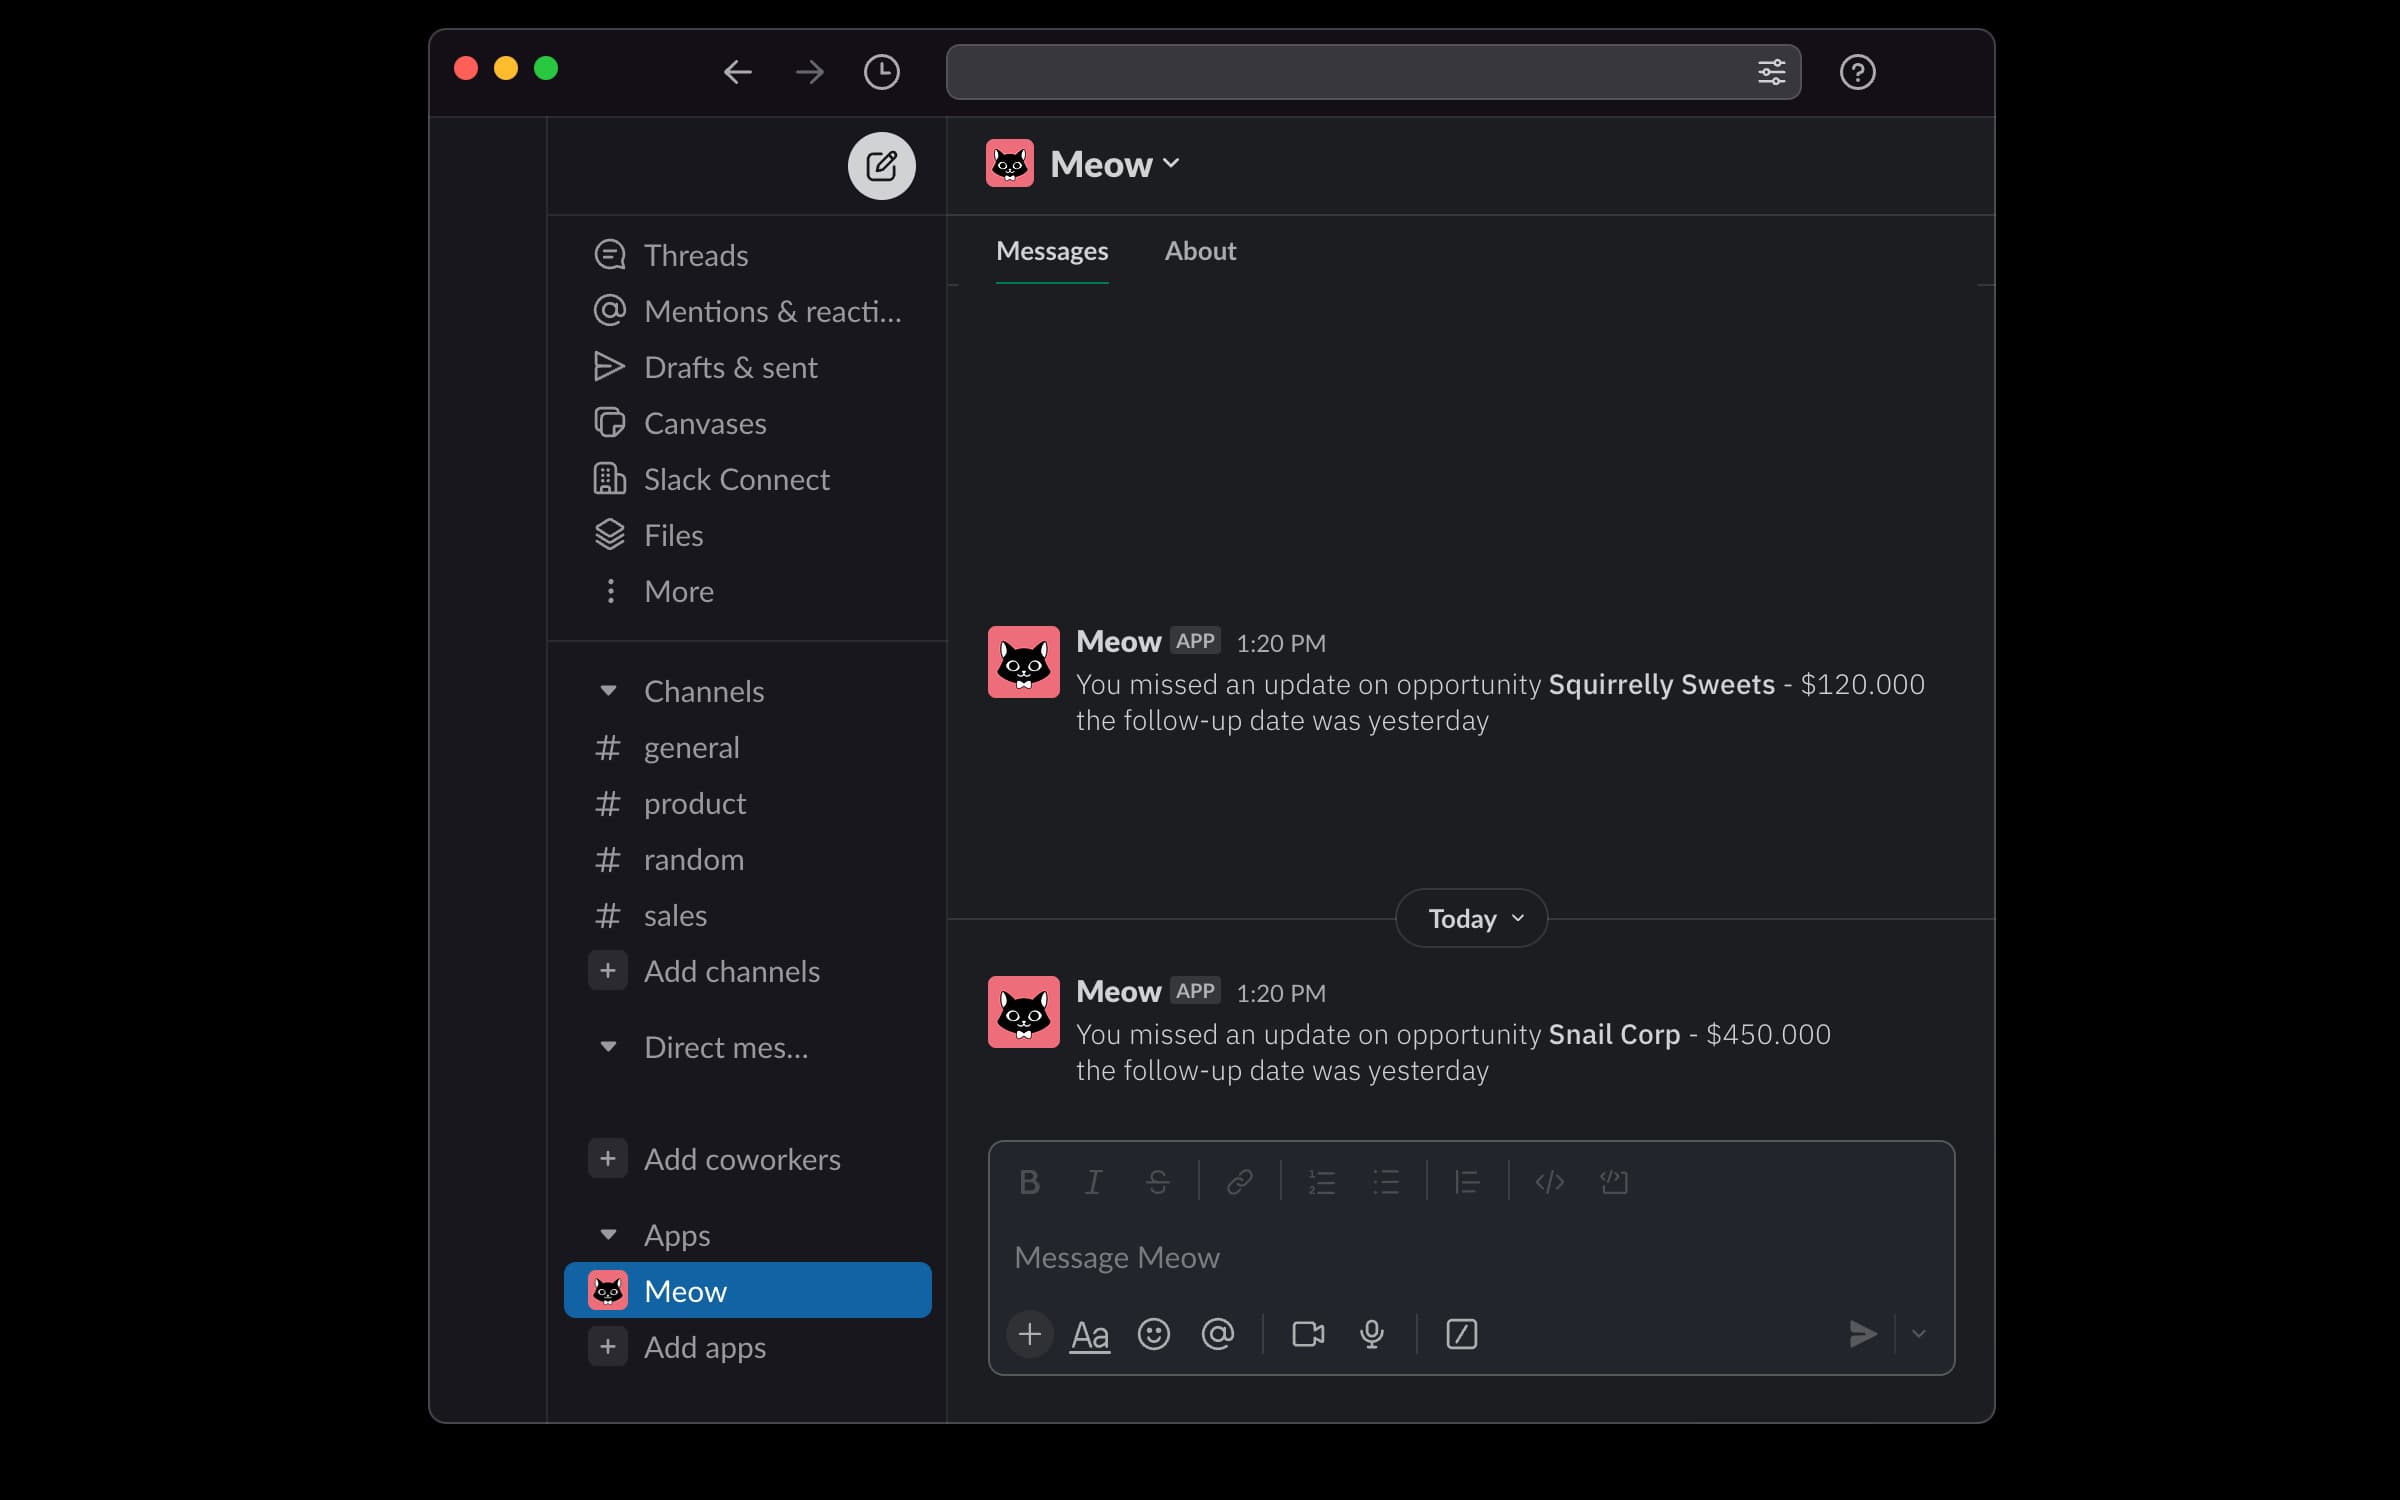The width and height of the screenshot is (2400, 1500).
Task: Open the product channel
Action: pyautogui.click(x=747, y=803)
